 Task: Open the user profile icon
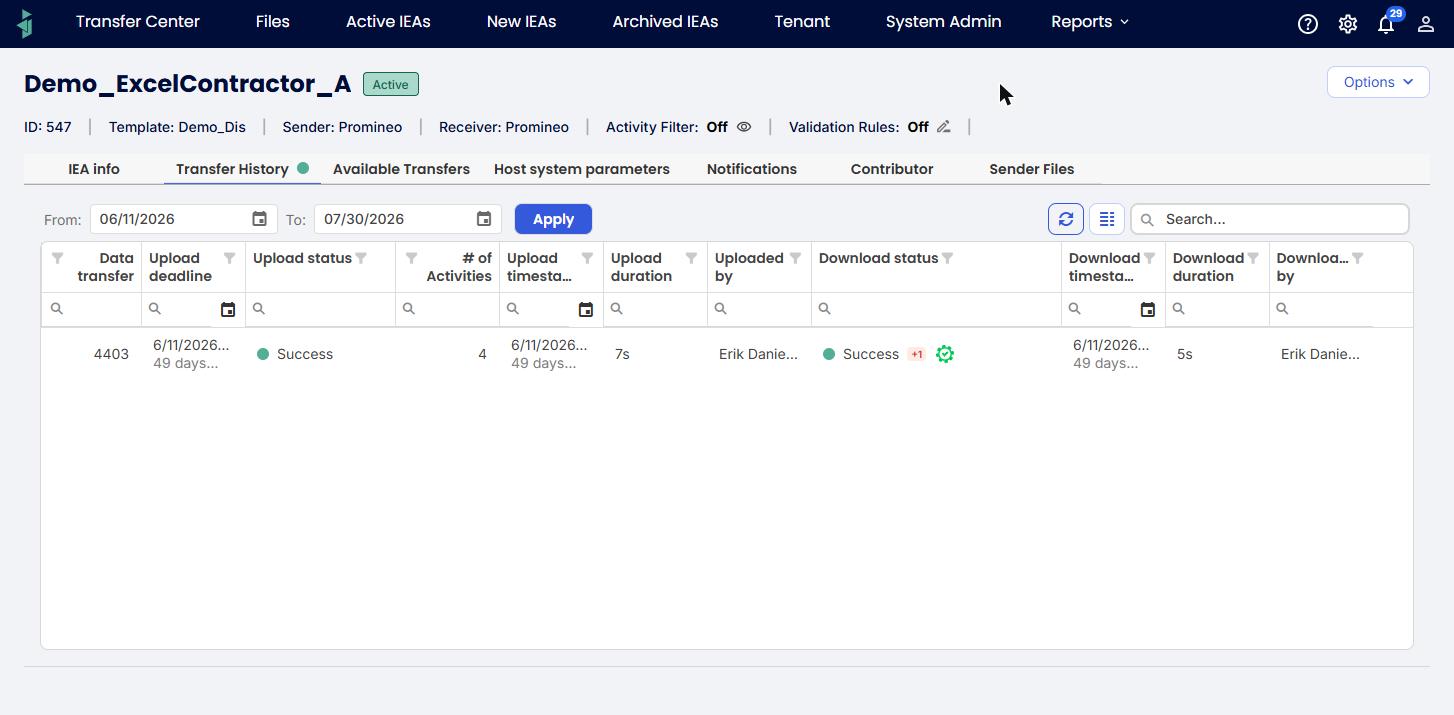1426,24
